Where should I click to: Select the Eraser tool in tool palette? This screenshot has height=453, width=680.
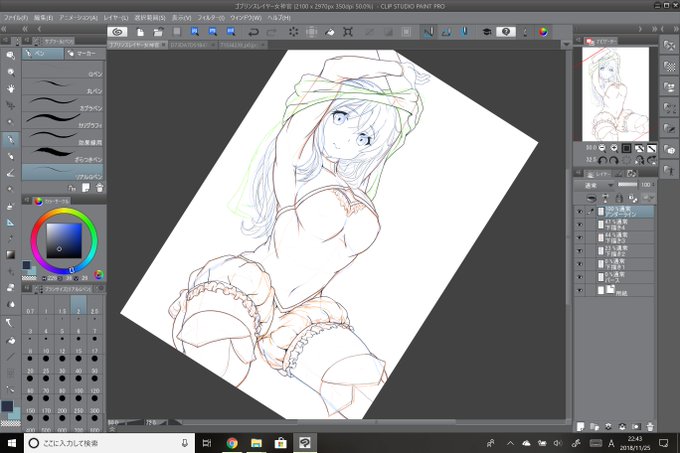pos(10,288)
